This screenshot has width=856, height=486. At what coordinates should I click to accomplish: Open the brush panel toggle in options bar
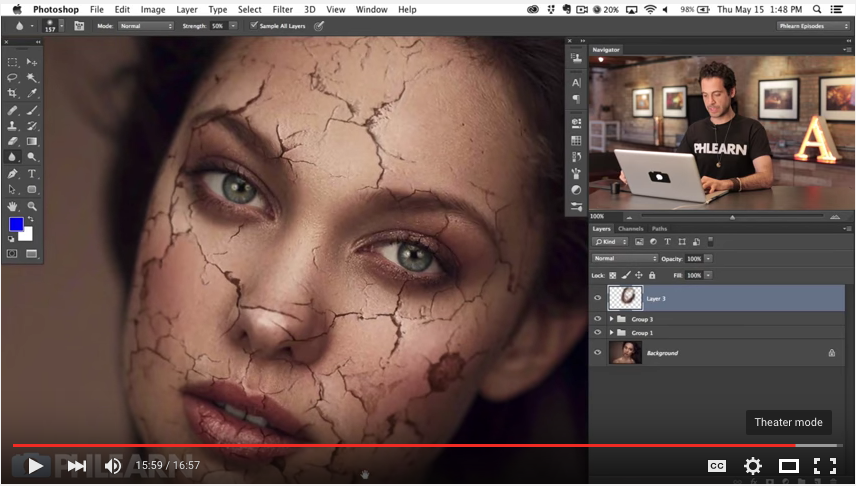click(x=79, y=26)
